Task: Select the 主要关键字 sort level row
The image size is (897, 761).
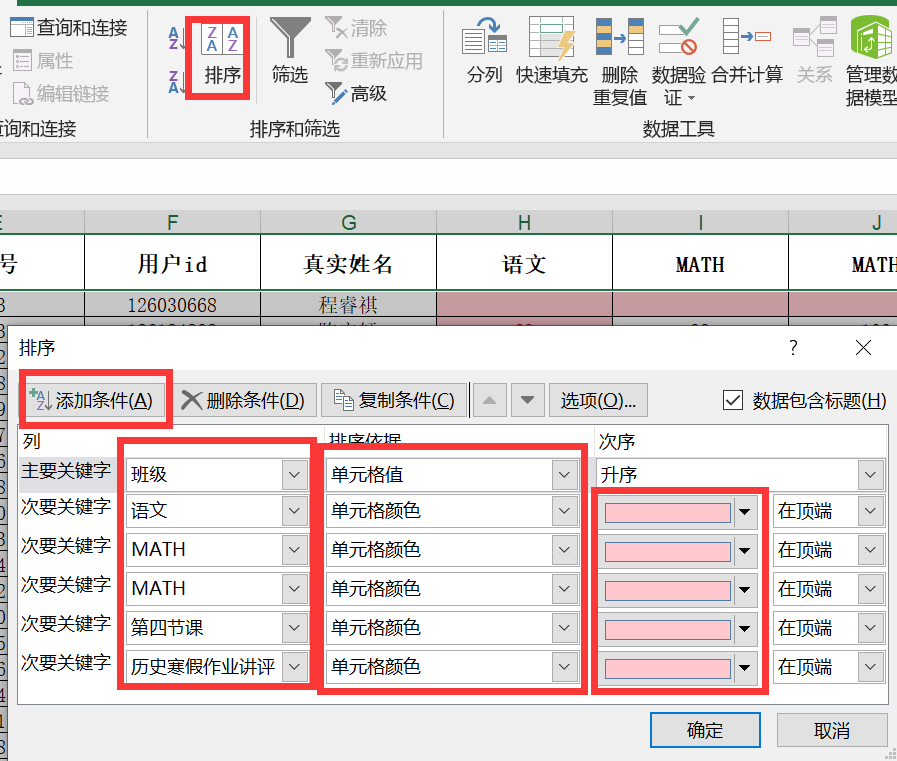Action: click(66, 473)
